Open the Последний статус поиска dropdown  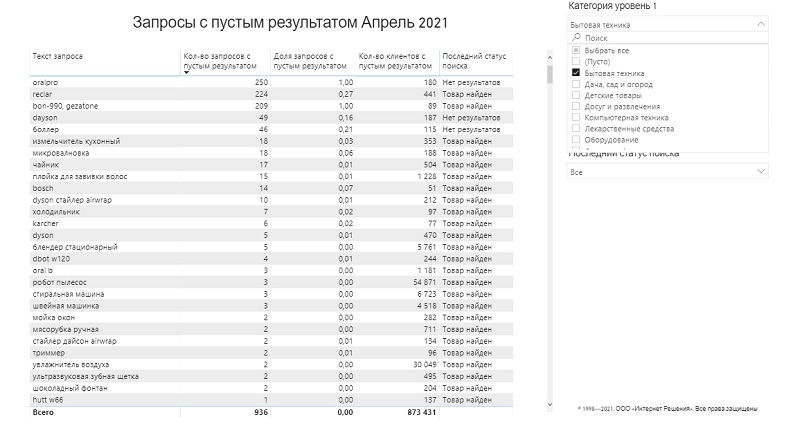point(667,171)
